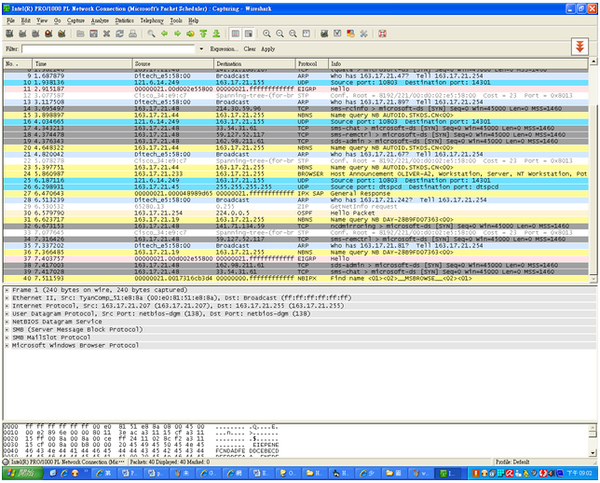Expand NetBIOS Datagram Service node
This screenshot has width=600, height=483.
point(7,322)
